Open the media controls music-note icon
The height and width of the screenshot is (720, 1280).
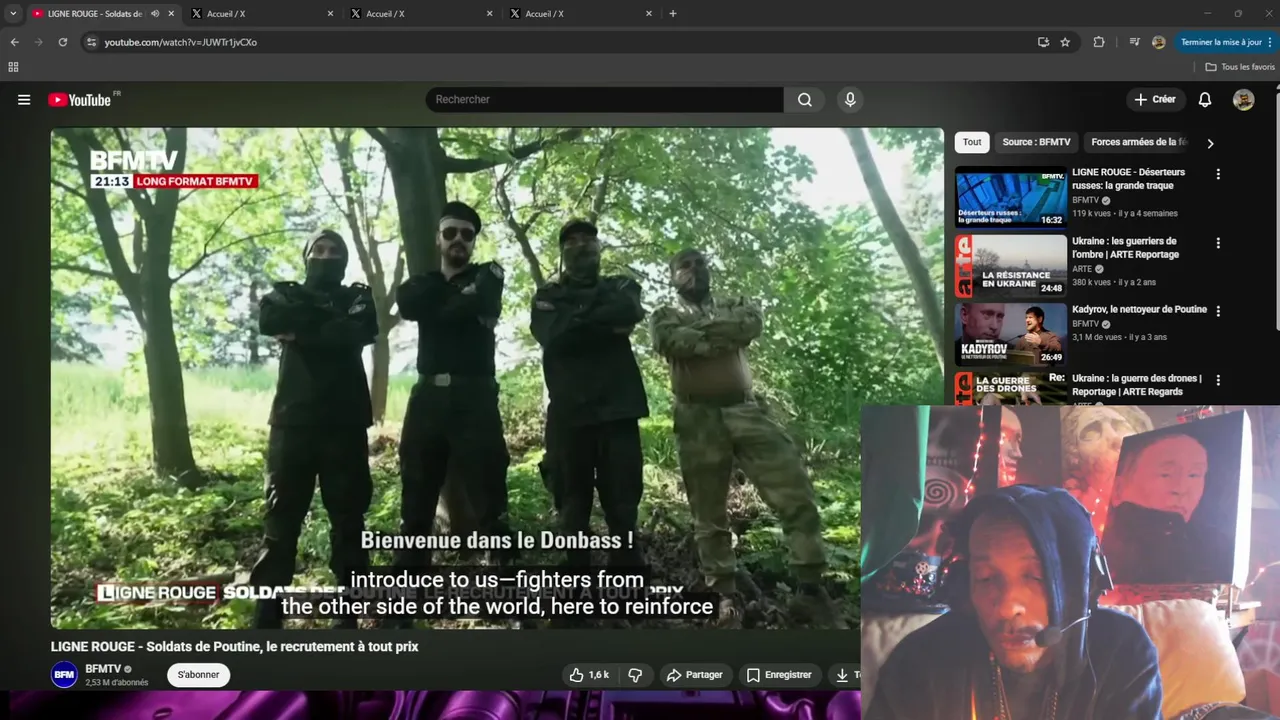click(1134, 42)
